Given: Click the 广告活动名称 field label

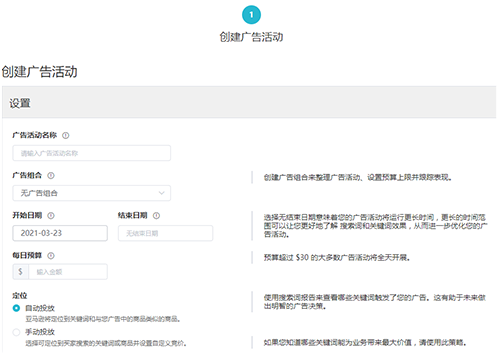Looking at the screenshot, I should pos(35,135).
